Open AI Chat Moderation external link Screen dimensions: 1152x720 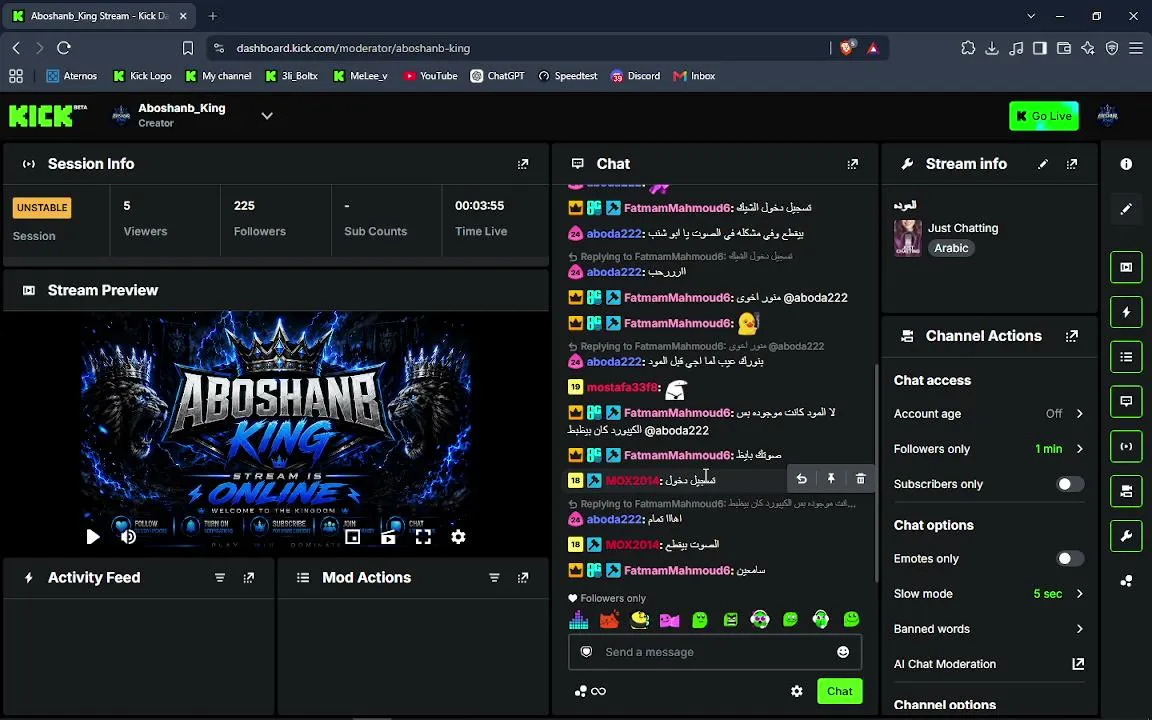(1078, 663)
